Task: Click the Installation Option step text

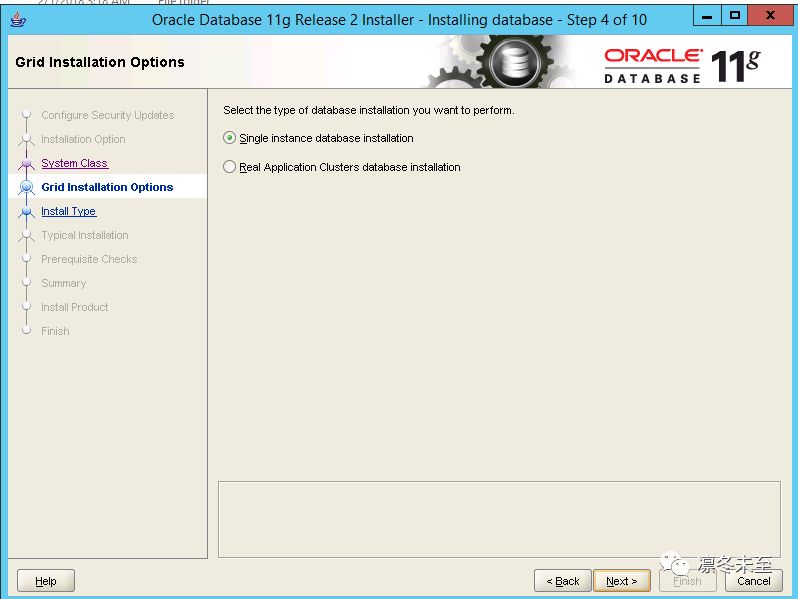Action: 83,139
